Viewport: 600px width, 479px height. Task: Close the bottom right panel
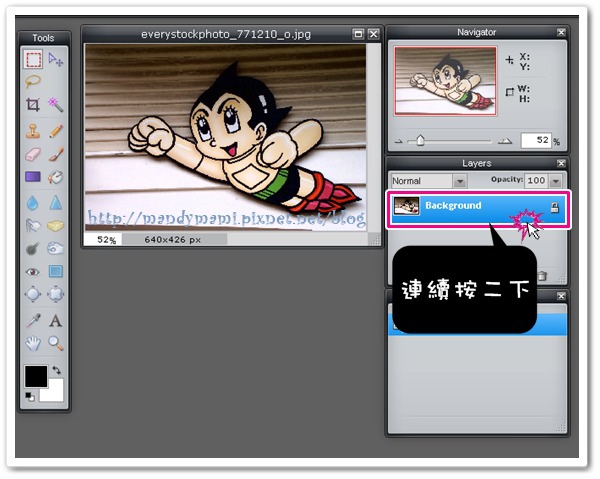click(x=561, y=296)
